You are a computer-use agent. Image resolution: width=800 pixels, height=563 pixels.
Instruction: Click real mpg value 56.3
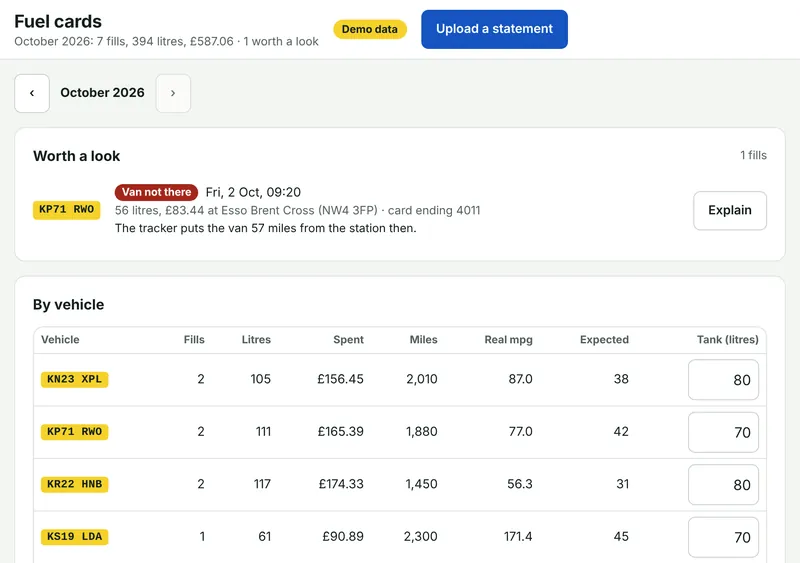[519, 484]
